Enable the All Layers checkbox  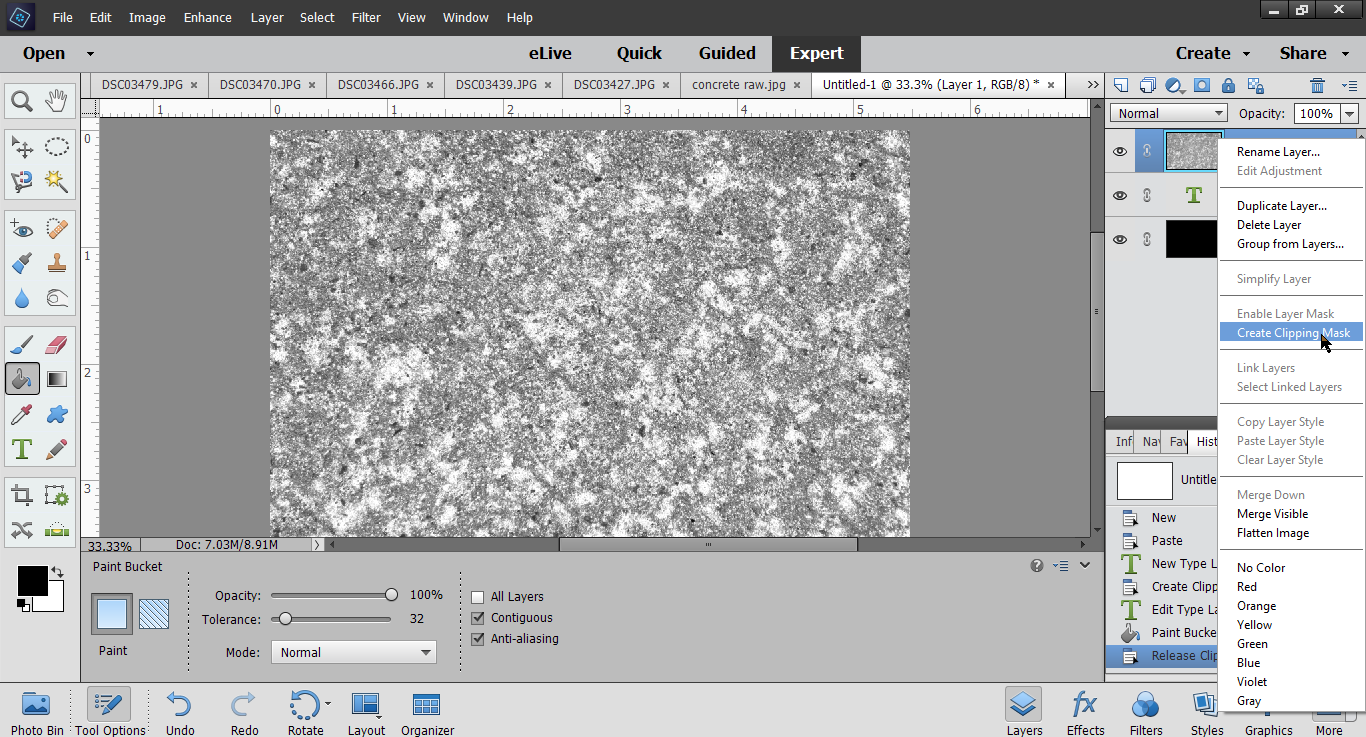click(478, 597)
